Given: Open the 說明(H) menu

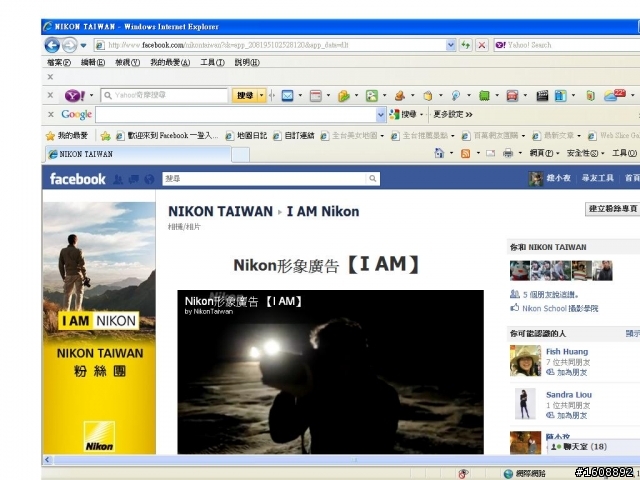Looking at the screenshot, I should (x=247, y=62).
